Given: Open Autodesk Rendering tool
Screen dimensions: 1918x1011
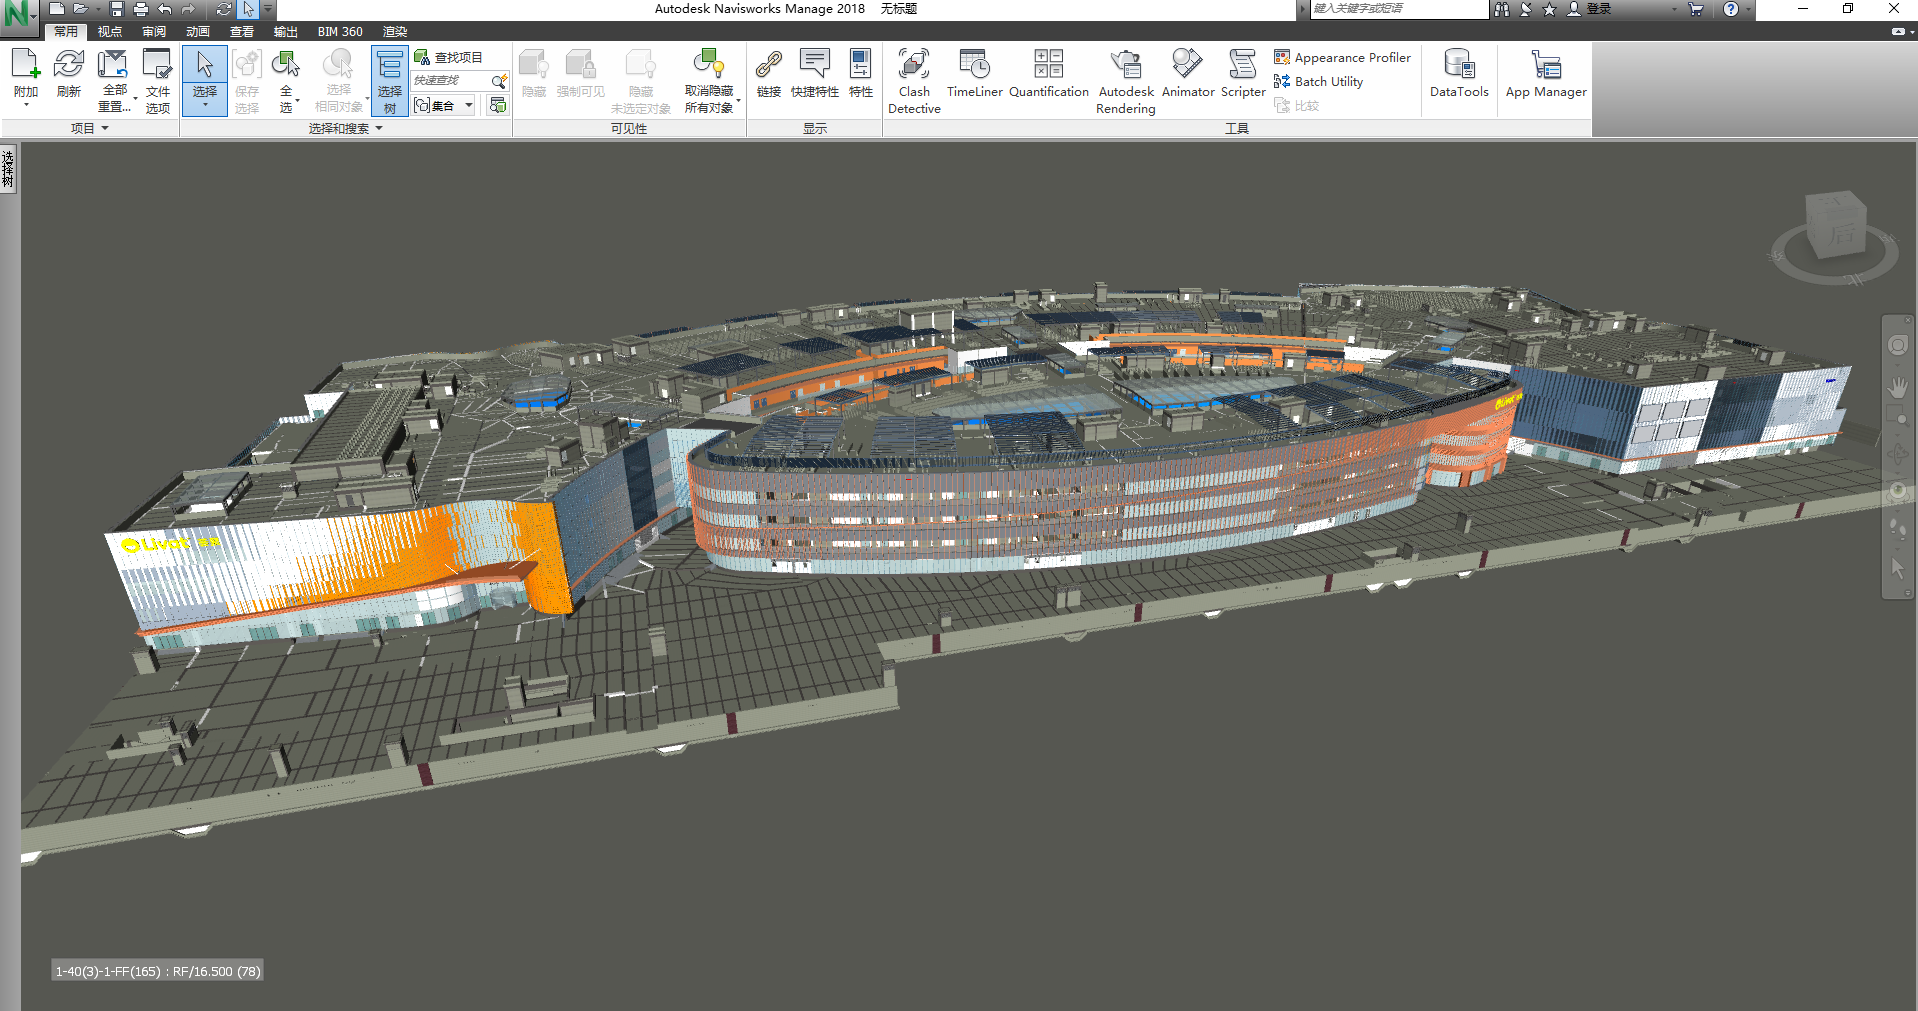Looking at the screenshot, I should (1126, 80).
